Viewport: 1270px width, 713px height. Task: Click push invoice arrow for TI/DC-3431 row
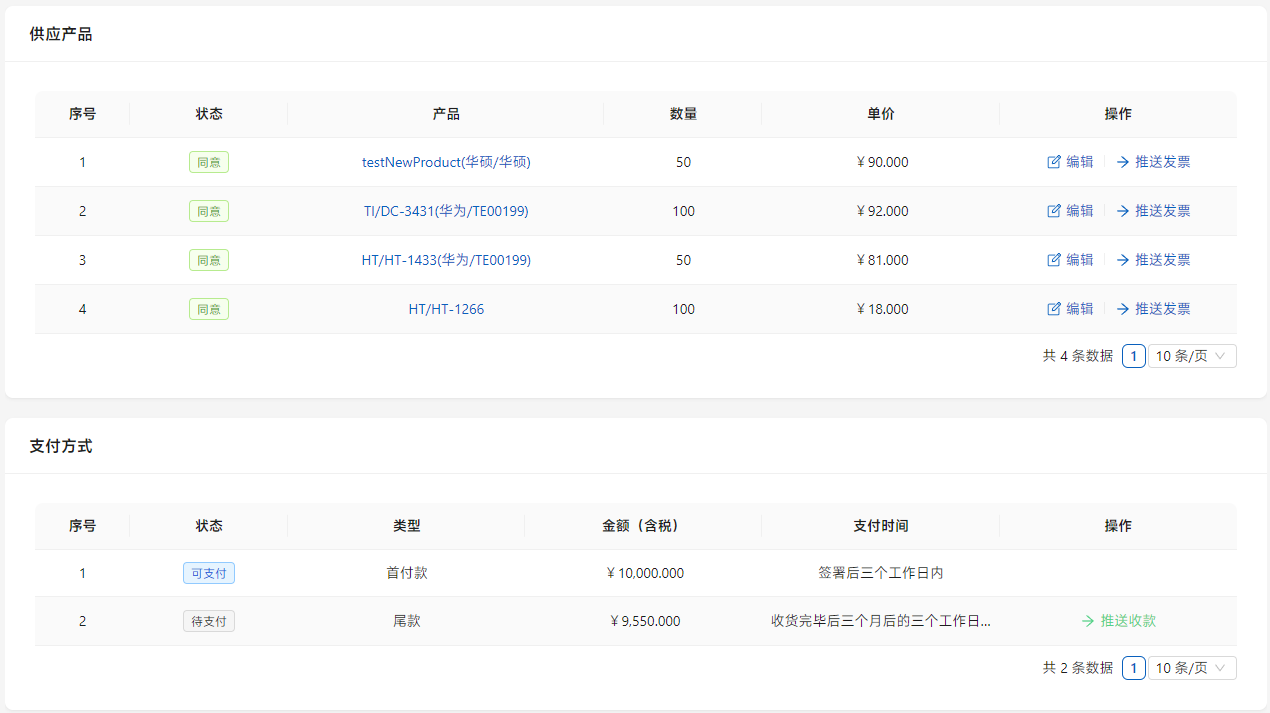pyautogui.click(x=1123, y=211)
